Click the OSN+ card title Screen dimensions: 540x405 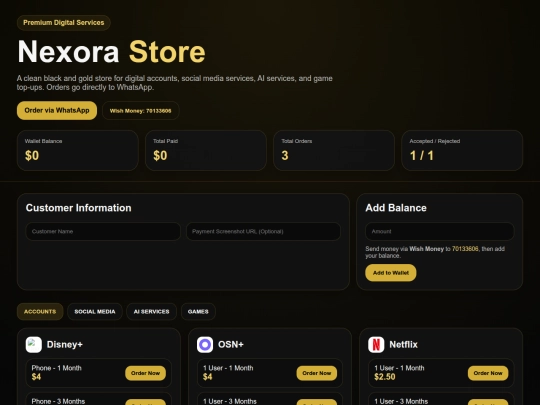[x=231, y=345]
